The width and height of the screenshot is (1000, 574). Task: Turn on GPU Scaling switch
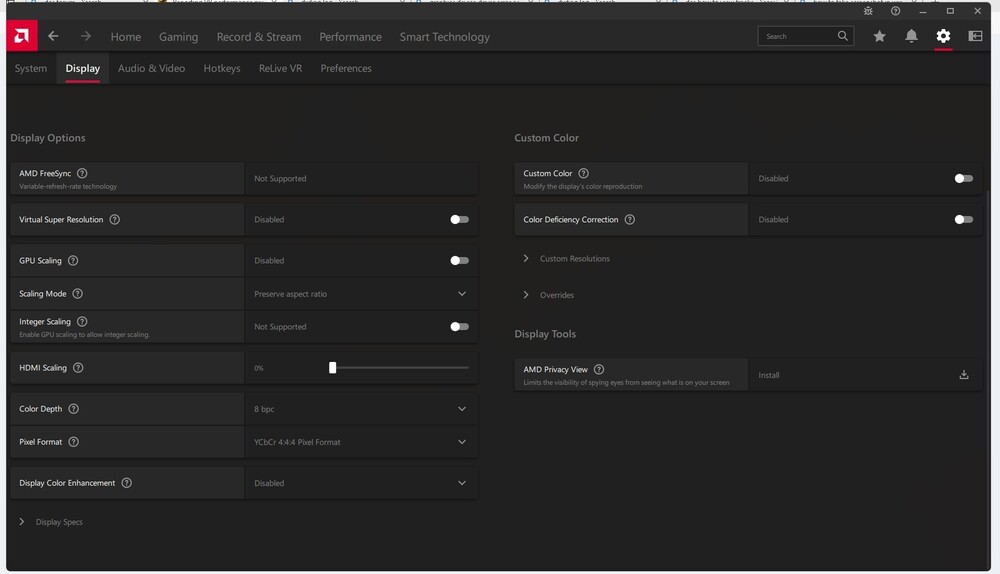pos(459,260)
